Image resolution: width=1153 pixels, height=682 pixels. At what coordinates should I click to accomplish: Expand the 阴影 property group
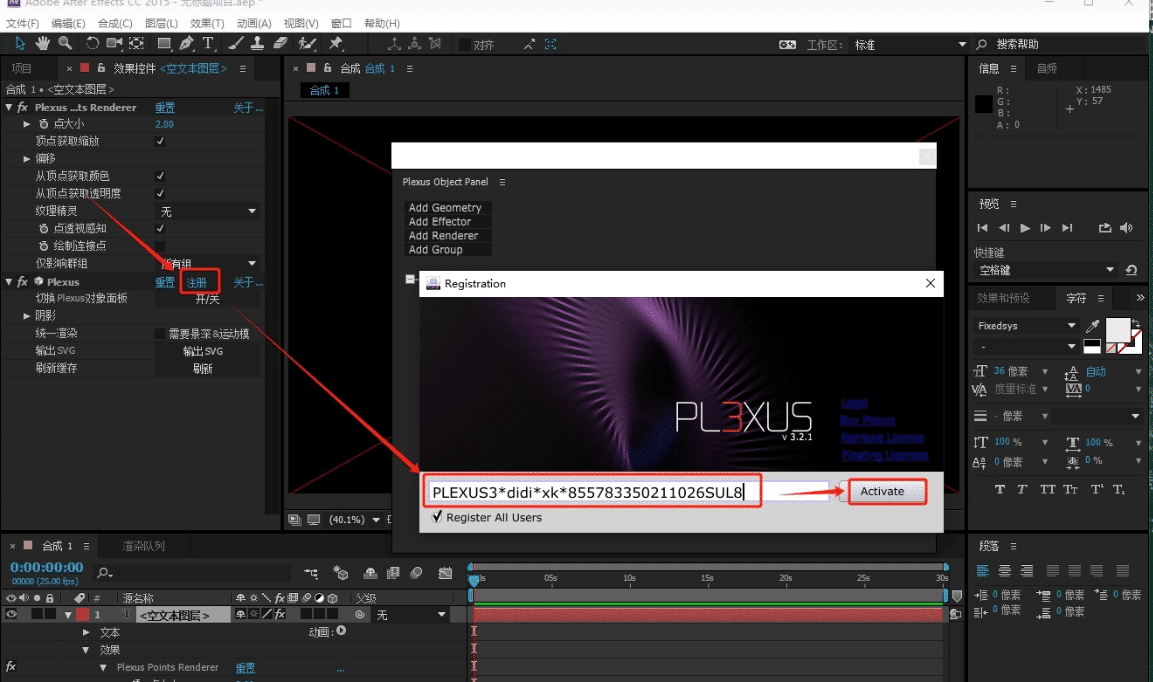coord(27,316)
